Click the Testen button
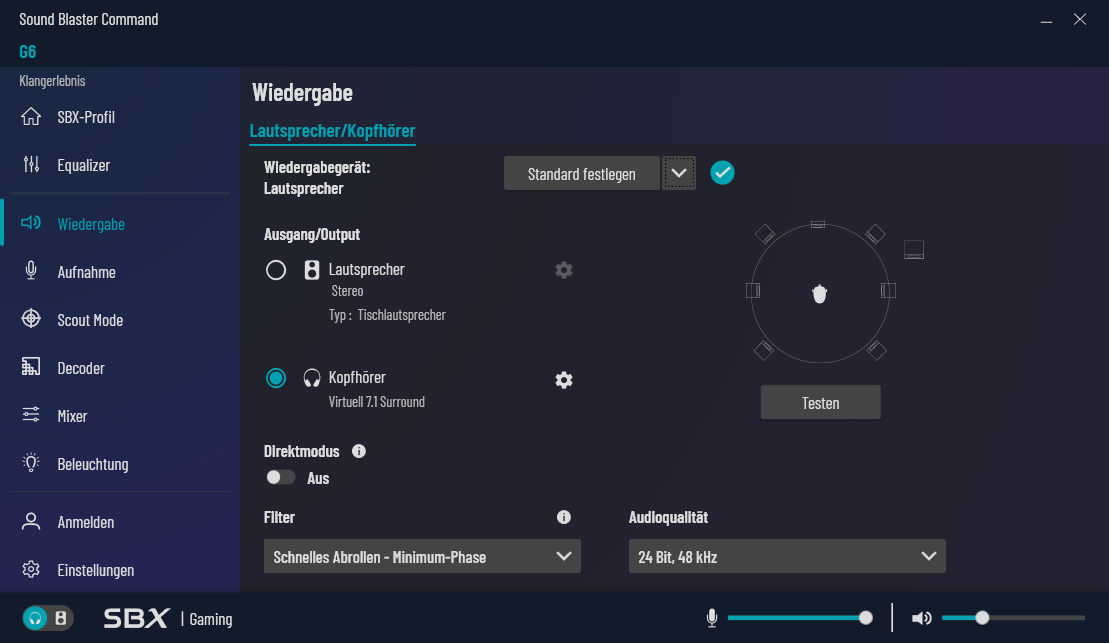The width and height of the screenshot is (1109, 643). [820, 402]
